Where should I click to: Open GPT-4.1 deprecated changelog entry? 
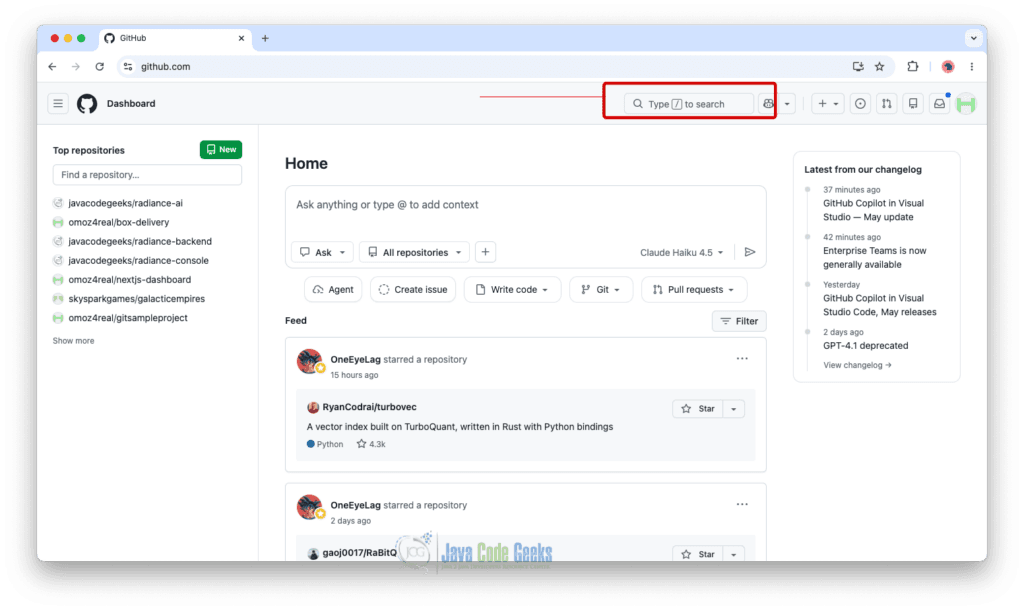coord(865,345)
